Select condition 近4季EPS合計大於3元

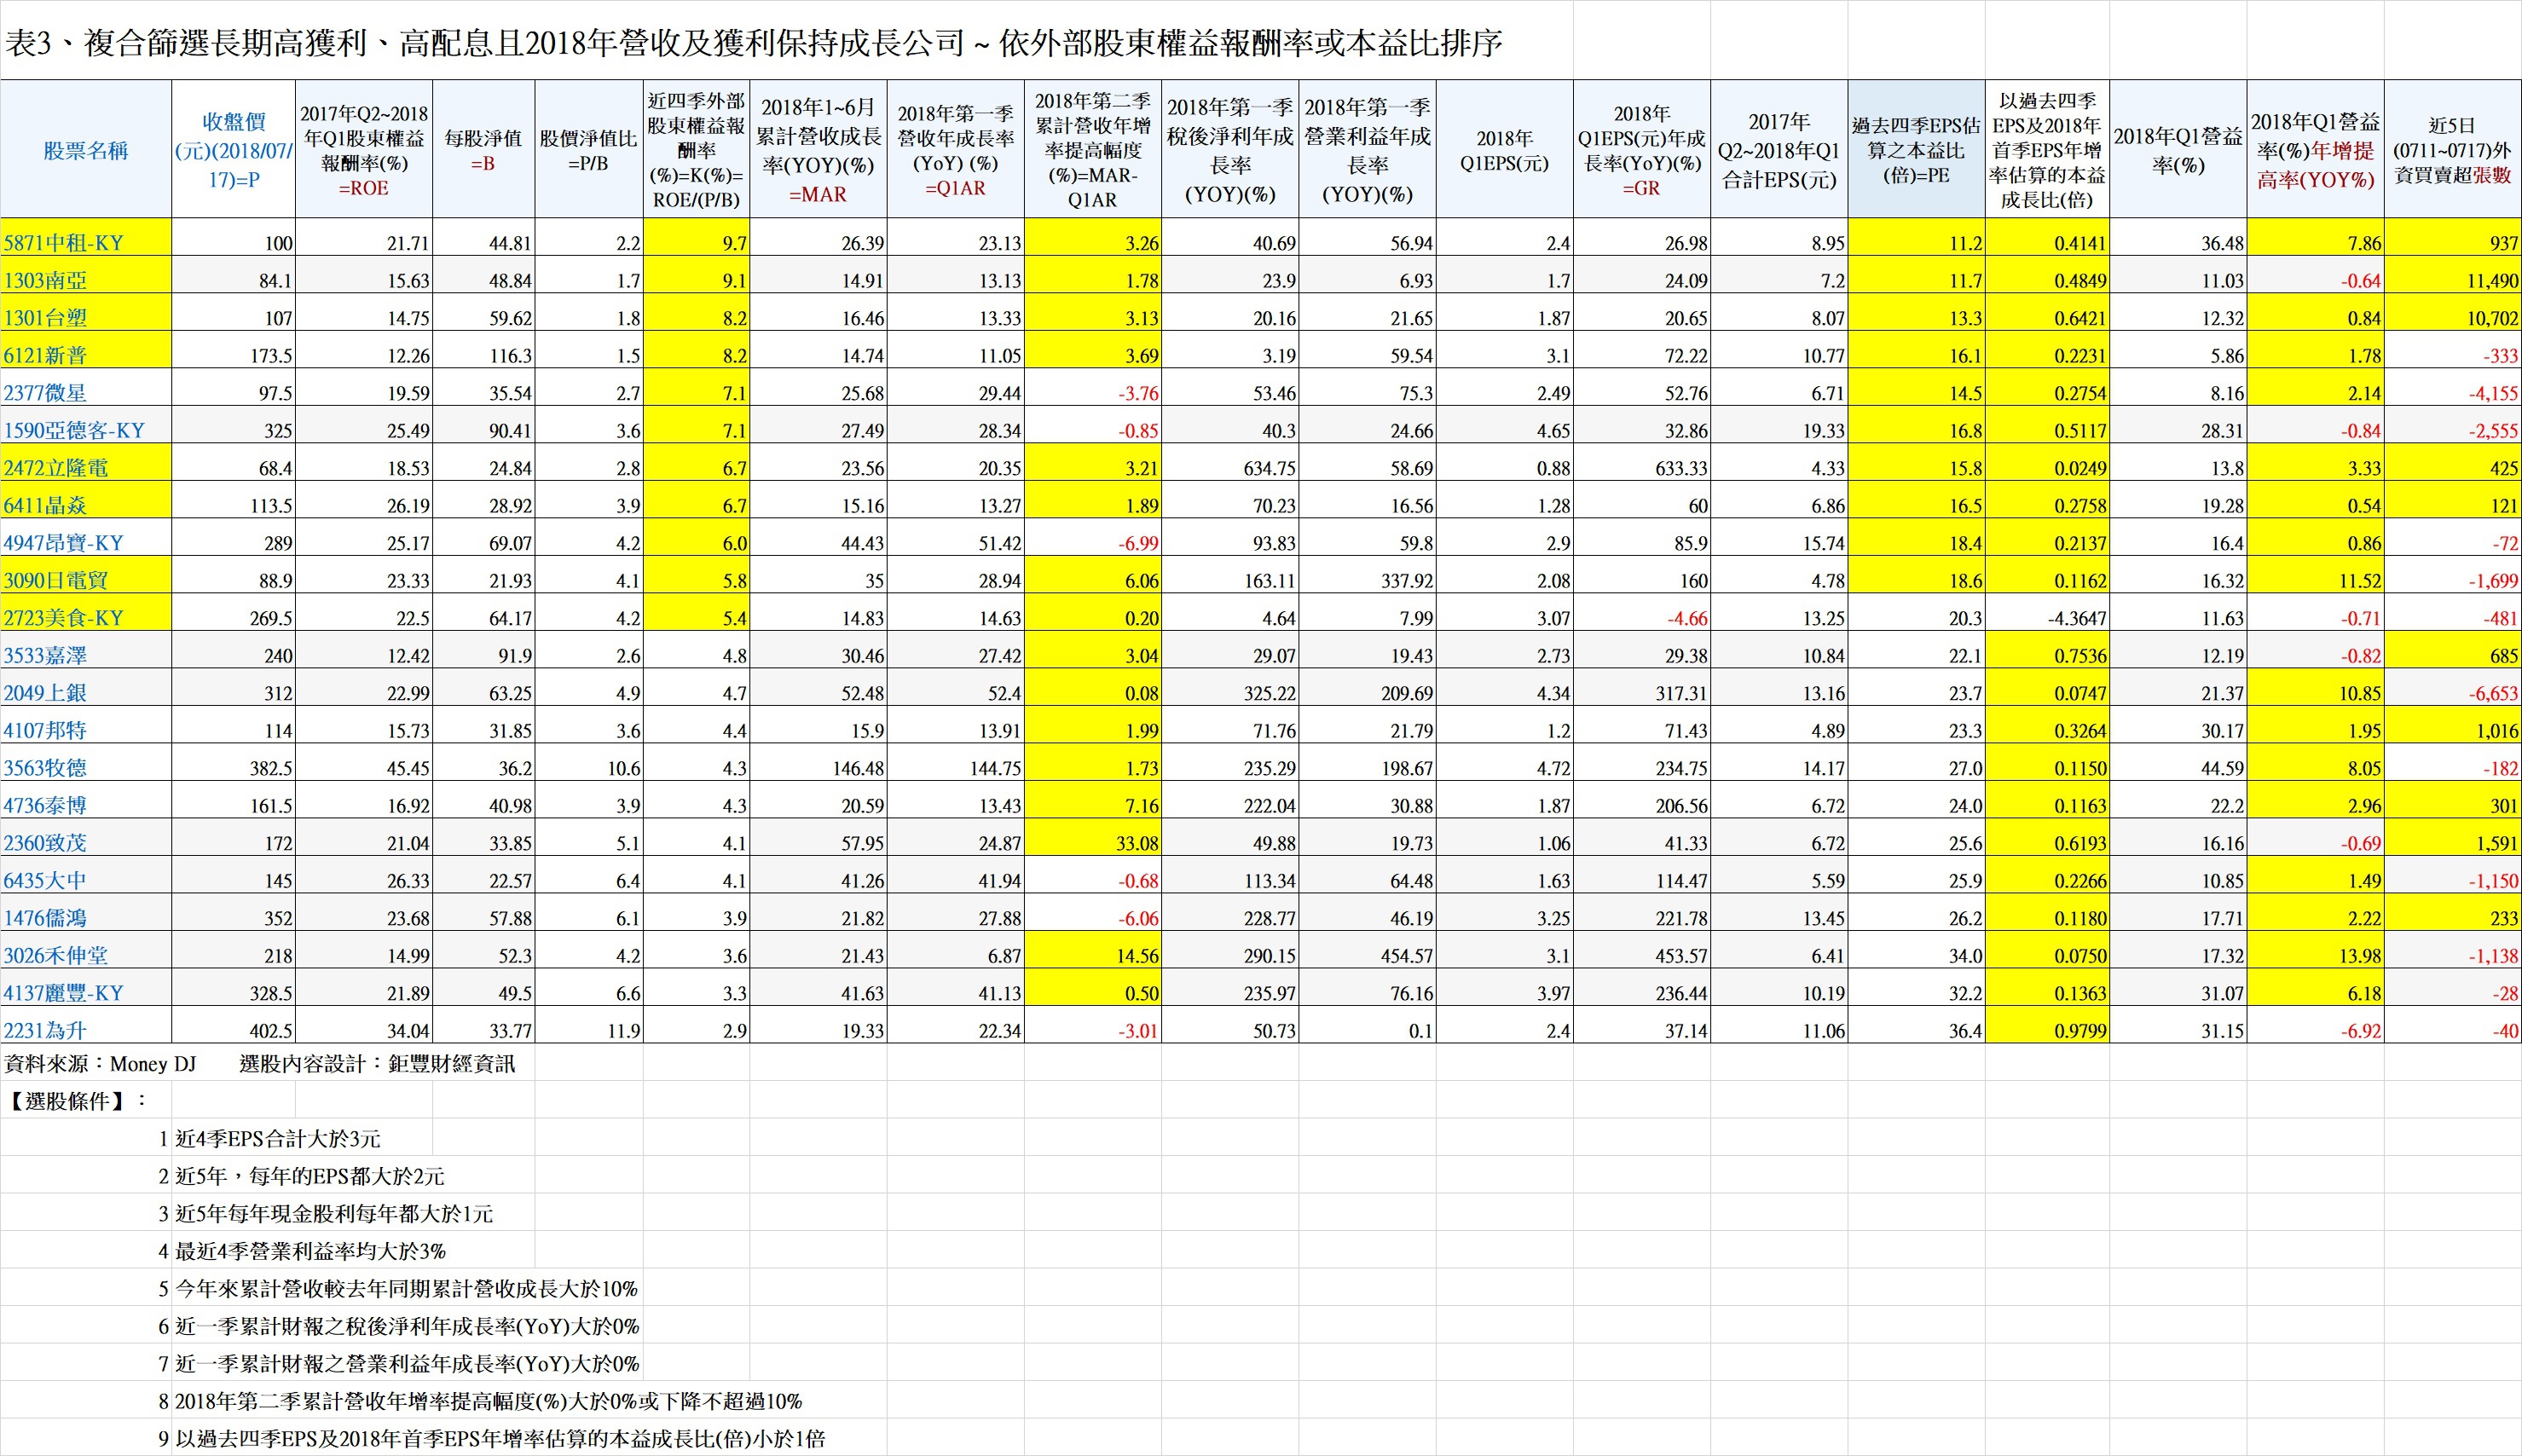click(278, 1138)
